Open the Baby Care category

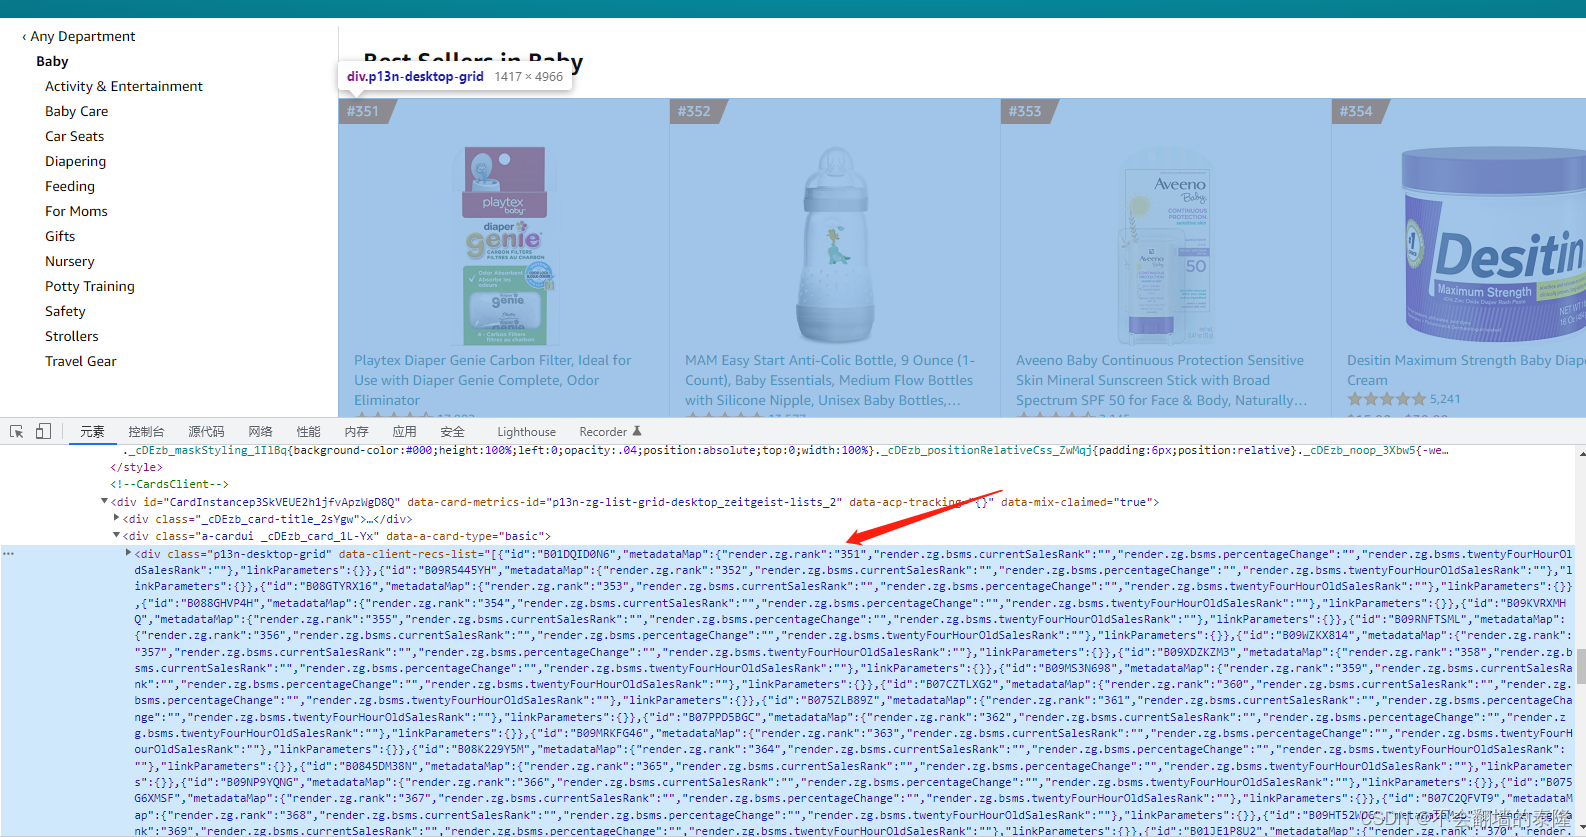click(76, 111)
